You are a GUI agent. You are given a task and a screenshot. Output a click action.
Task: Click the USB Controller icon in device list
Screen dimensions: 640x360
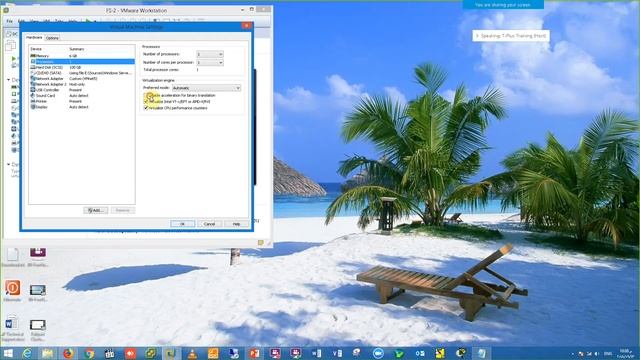[x=33, y=90]
